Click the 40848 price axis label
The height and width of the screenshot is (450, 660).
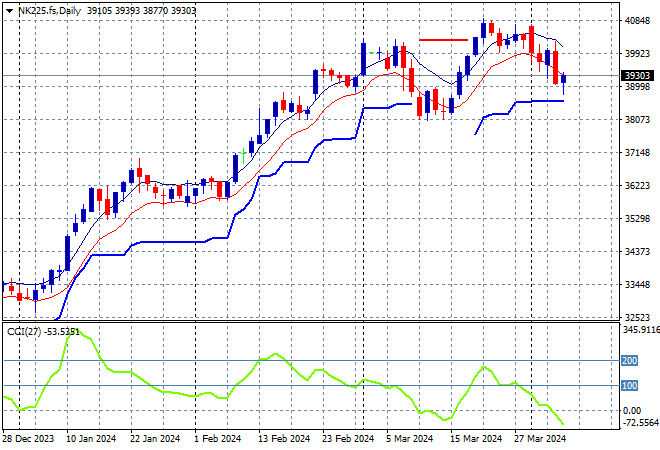pyautogui.click(x=637, y=21)
